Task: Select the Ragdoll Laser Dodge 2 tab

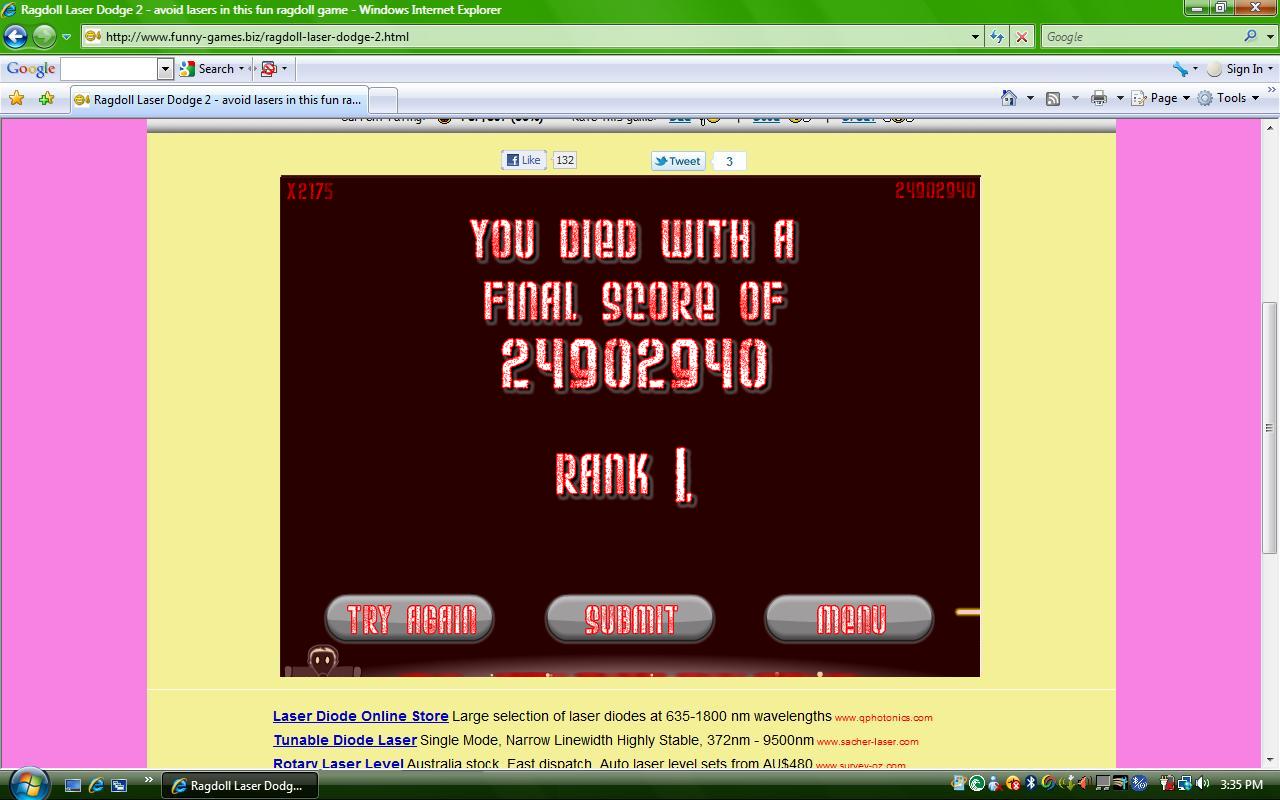Action: [219, 100]
